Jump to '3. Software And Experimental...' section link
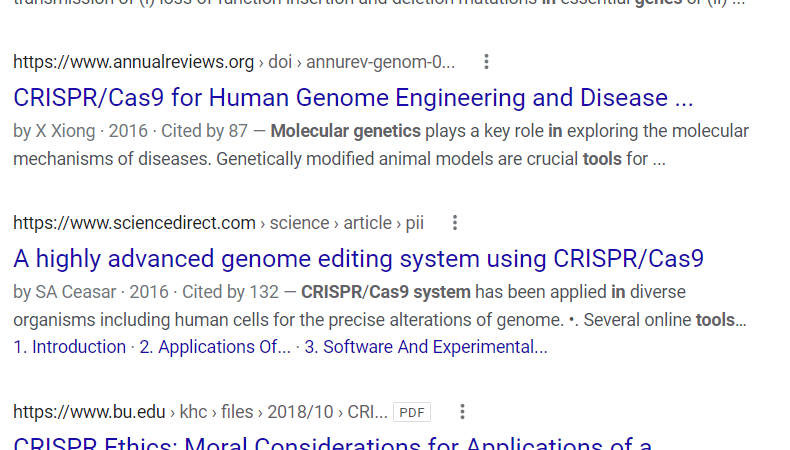 click(x=426, y=347)
